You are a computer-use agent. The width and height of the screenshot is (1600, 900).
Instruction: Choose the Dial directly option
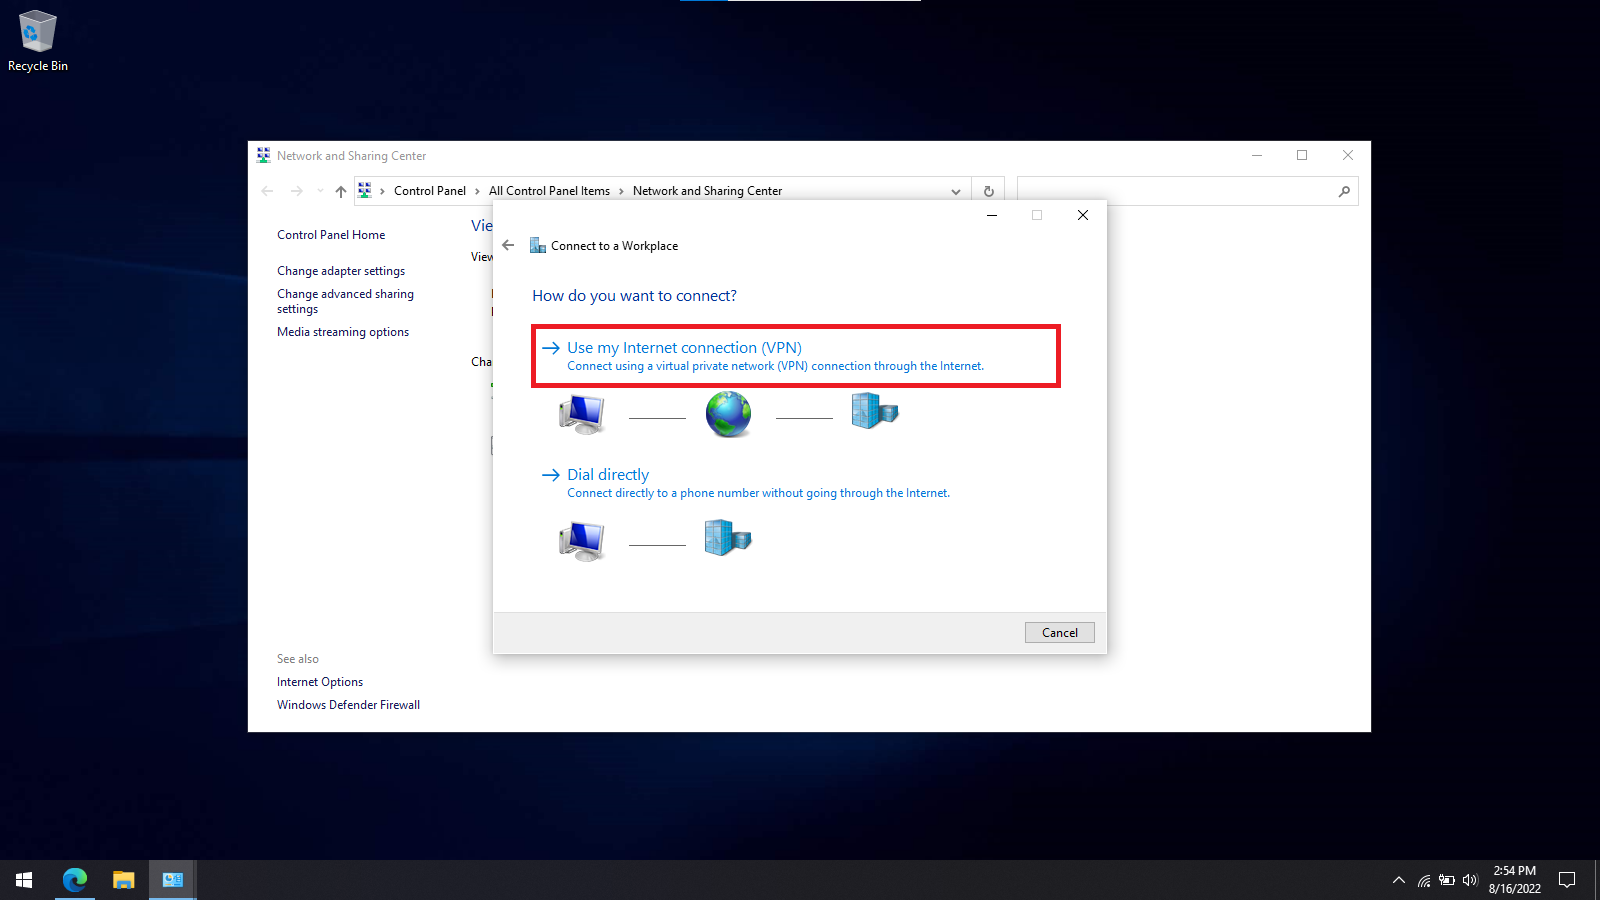point(607,475)
